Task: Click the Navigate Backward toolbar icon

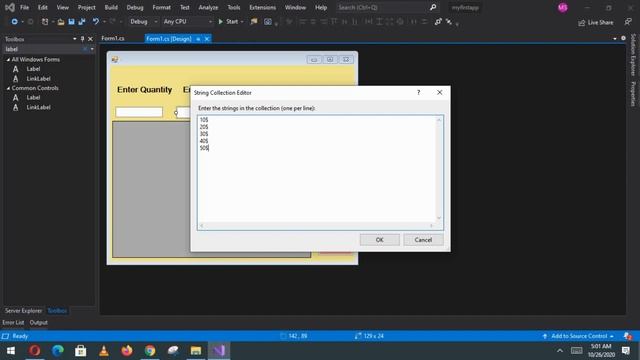Action: click(x=14, y=22)
